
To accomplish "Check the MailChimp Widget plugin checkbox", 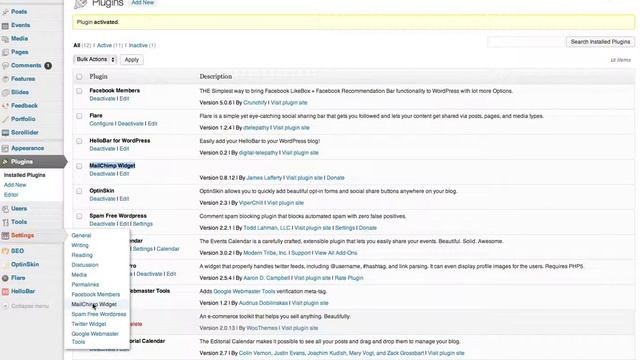I will coord(79,166).
